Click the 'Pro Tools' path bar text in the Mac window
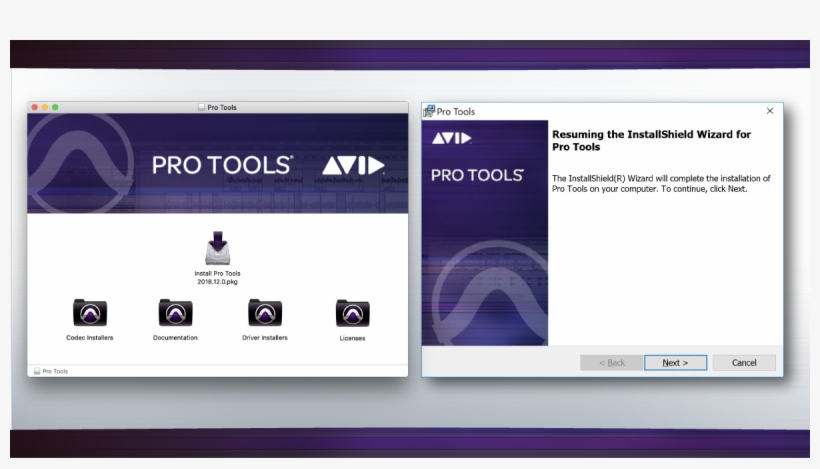The image size is (820, 469). coord(55,371)
